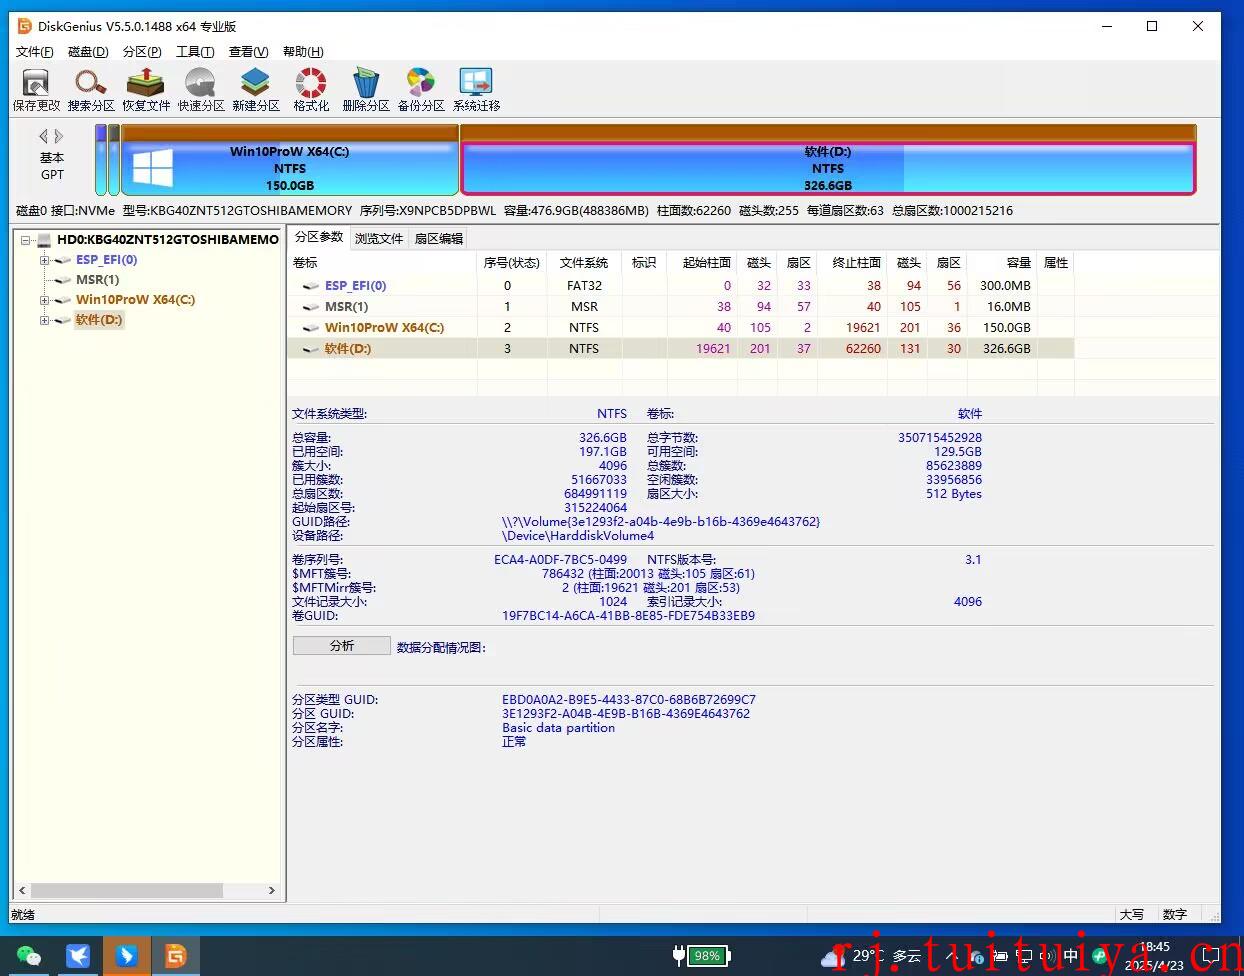Collapse the HD0 disk tree node
This screenshot has width=1244, height=976.
(26, 240)
